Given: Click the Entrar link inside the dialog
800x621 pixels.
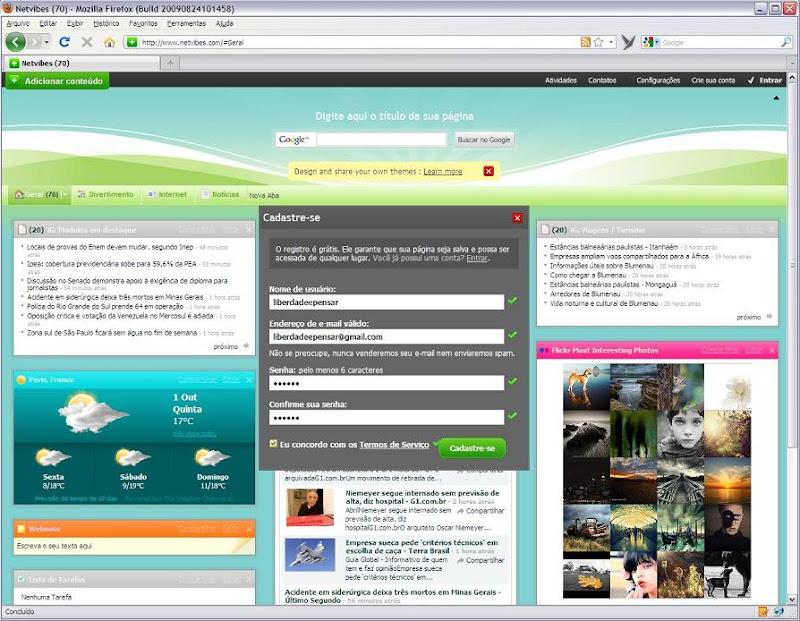Looking at the screenshot, I should (x=477, y=258).
